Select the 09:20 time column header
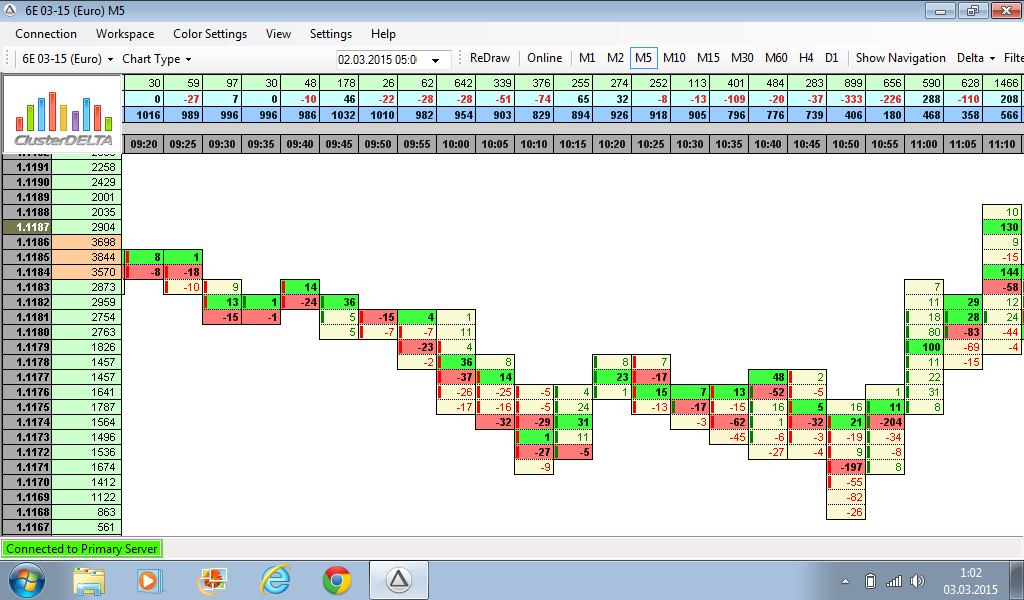Screen dimensions: 1024x600 click(144, 144)
